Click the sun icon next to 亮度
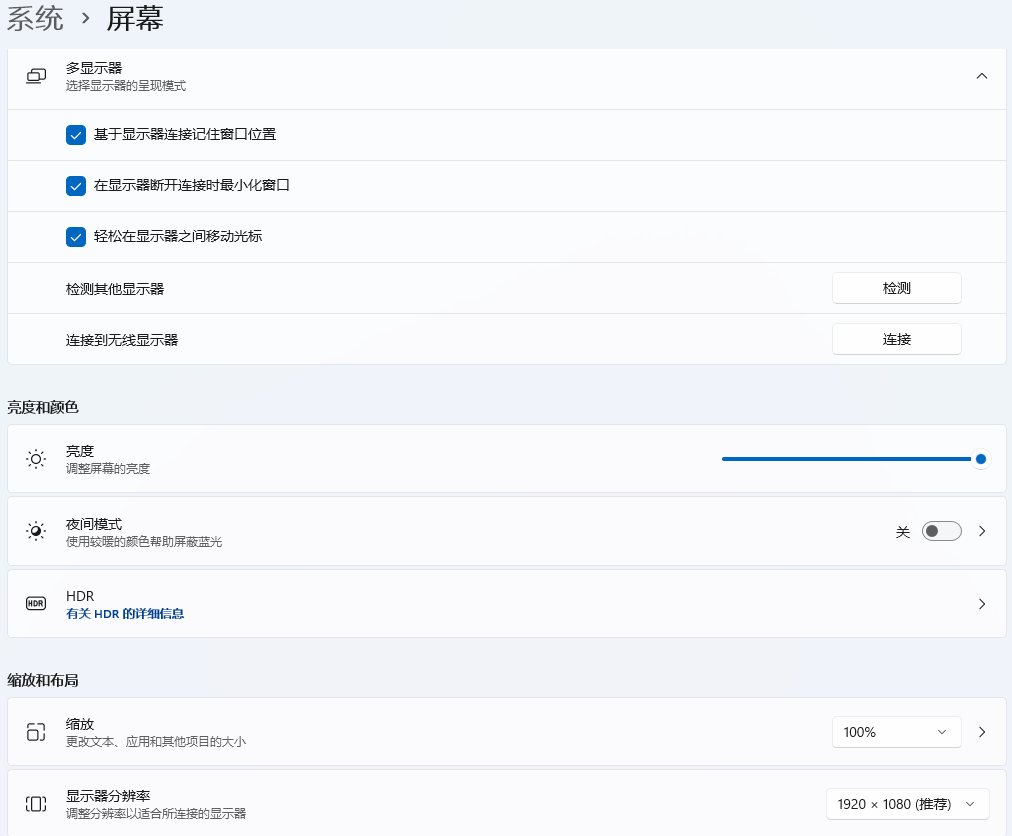The height and width of the screenshot is (836, 1012). tap(36, 459)
